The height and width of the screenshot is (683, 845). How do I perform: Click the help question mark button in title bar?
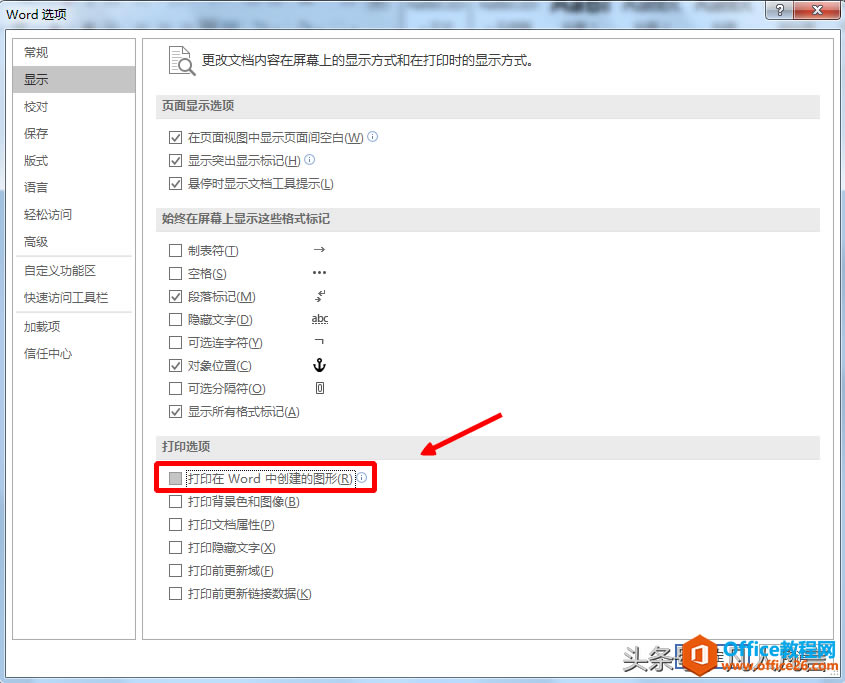780,10
